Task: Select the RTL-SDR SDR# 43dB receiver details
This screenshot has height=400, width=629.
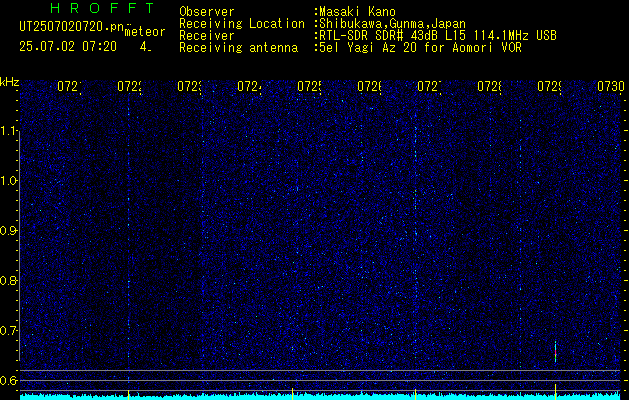Action: (x=438, y=36)
